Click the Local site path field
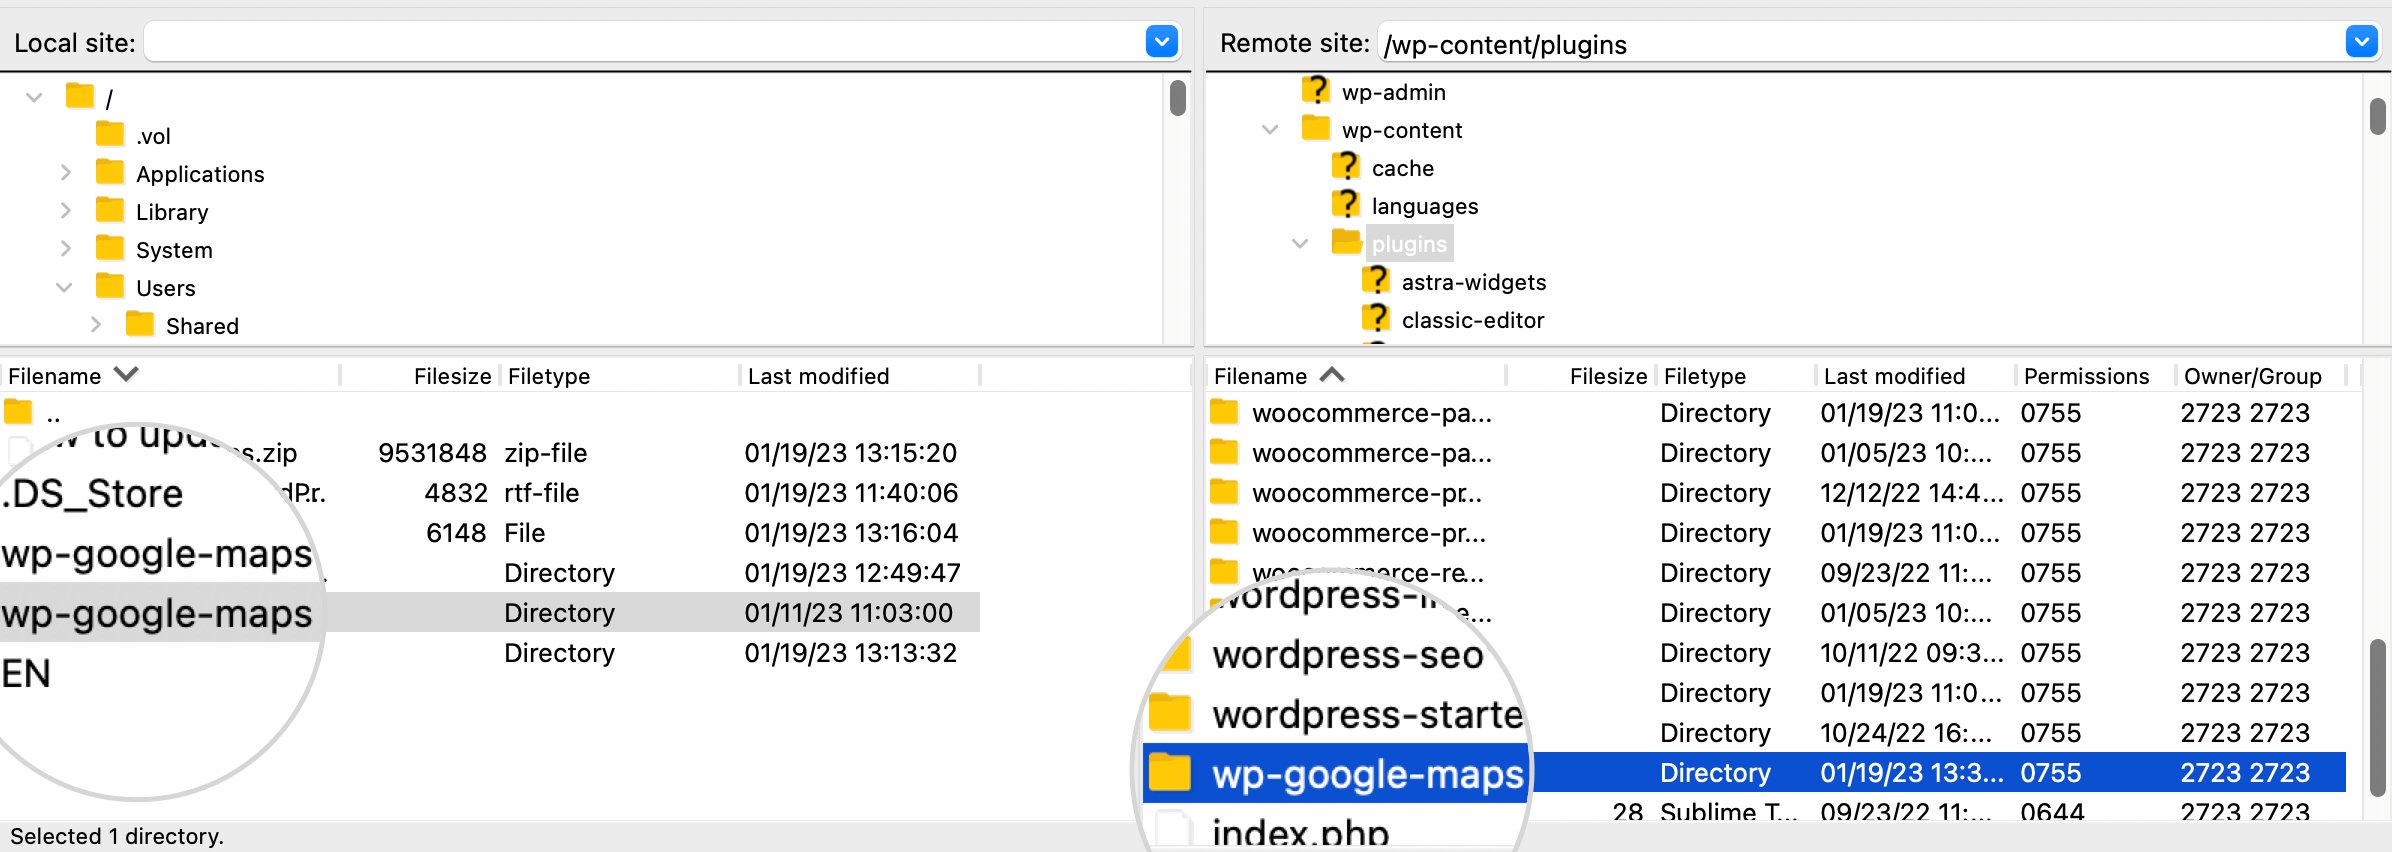The width and height of the screenshot is (2392, 852). point(645,42)
